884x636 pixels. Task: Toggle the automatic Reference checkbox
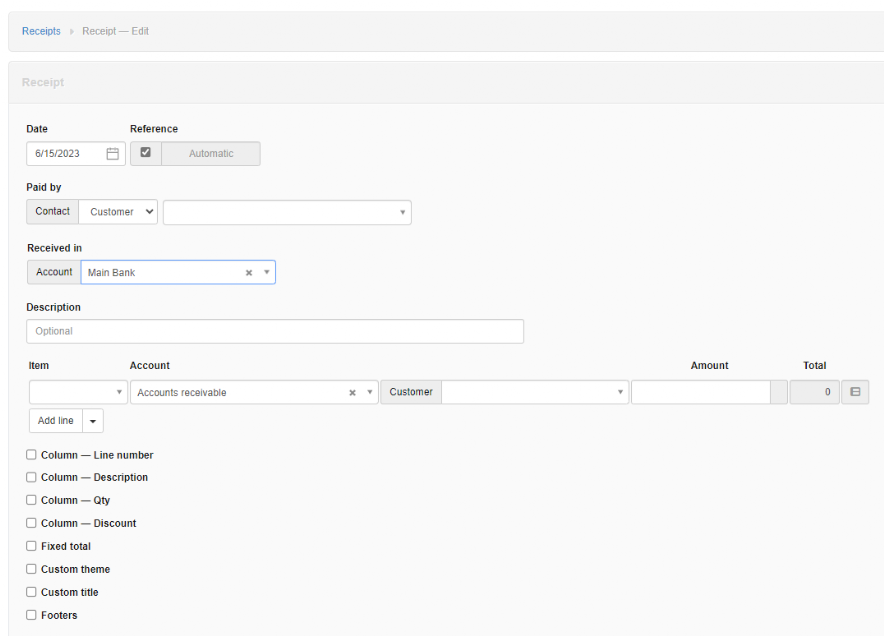point(145,153)
